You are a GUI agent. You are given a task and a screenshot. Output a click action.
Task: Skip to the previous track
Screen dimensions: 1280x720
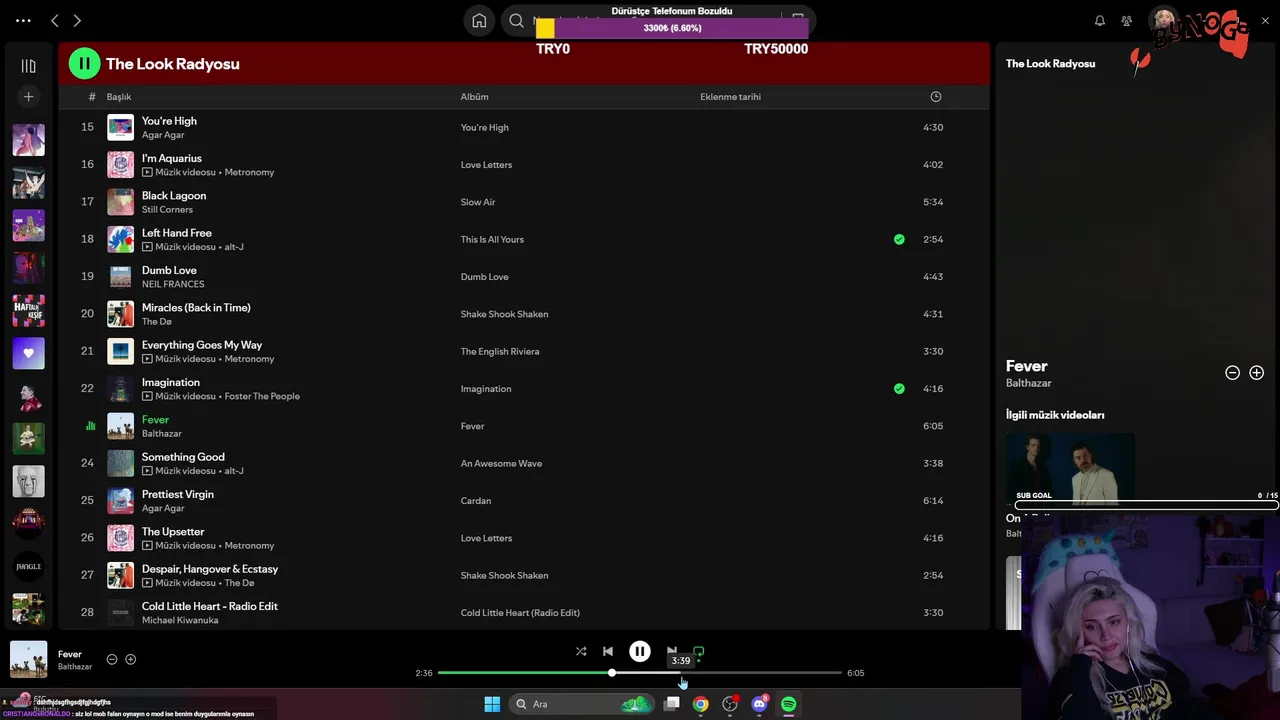click(608, 651)
